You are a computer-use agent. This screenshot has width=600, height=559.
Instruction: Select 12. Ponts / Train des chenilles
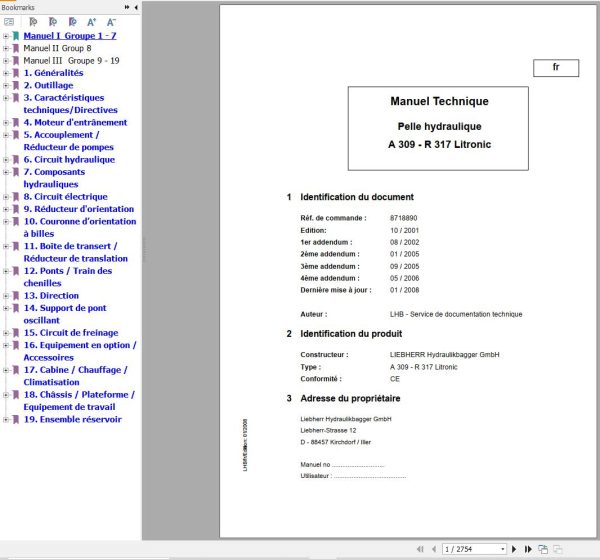[68, 277]
